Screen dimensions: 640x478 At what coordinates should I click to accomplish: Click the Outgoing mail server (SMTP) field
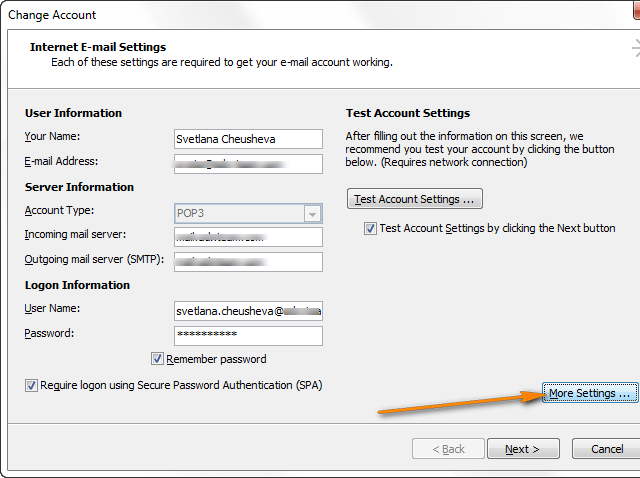[x=247, y=261]
